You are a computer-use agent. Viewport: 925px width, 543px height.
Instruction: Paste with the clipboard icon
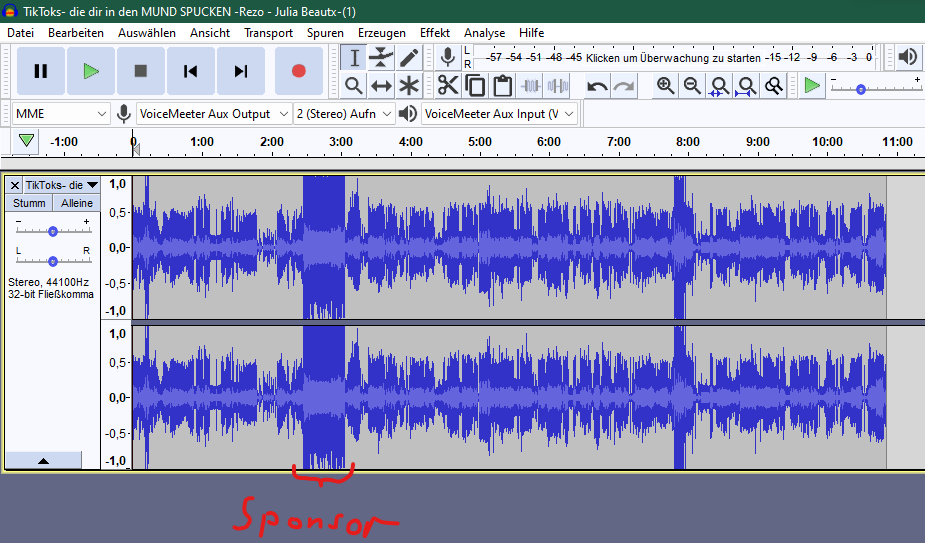click(x=502, y=86)
